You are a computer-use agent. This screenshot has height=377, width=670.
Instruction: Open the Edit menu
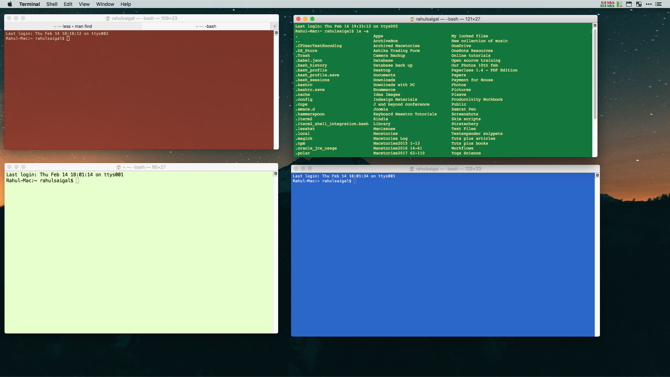pyautogui.click(x=68, y=4)
